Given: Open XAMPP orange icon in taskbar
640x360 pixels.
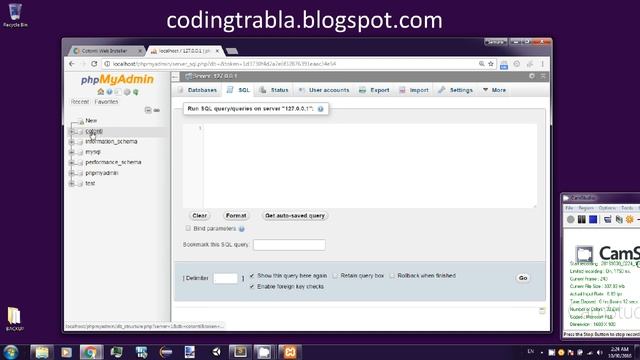Looking at the screenshot, I should tap(289, 352).
